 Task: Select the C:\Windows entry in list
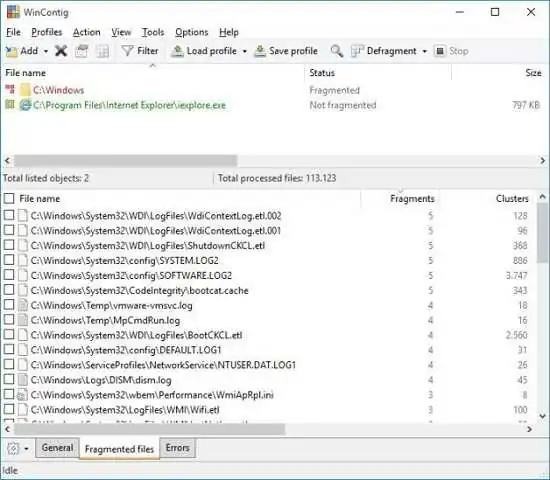[58, 90]
